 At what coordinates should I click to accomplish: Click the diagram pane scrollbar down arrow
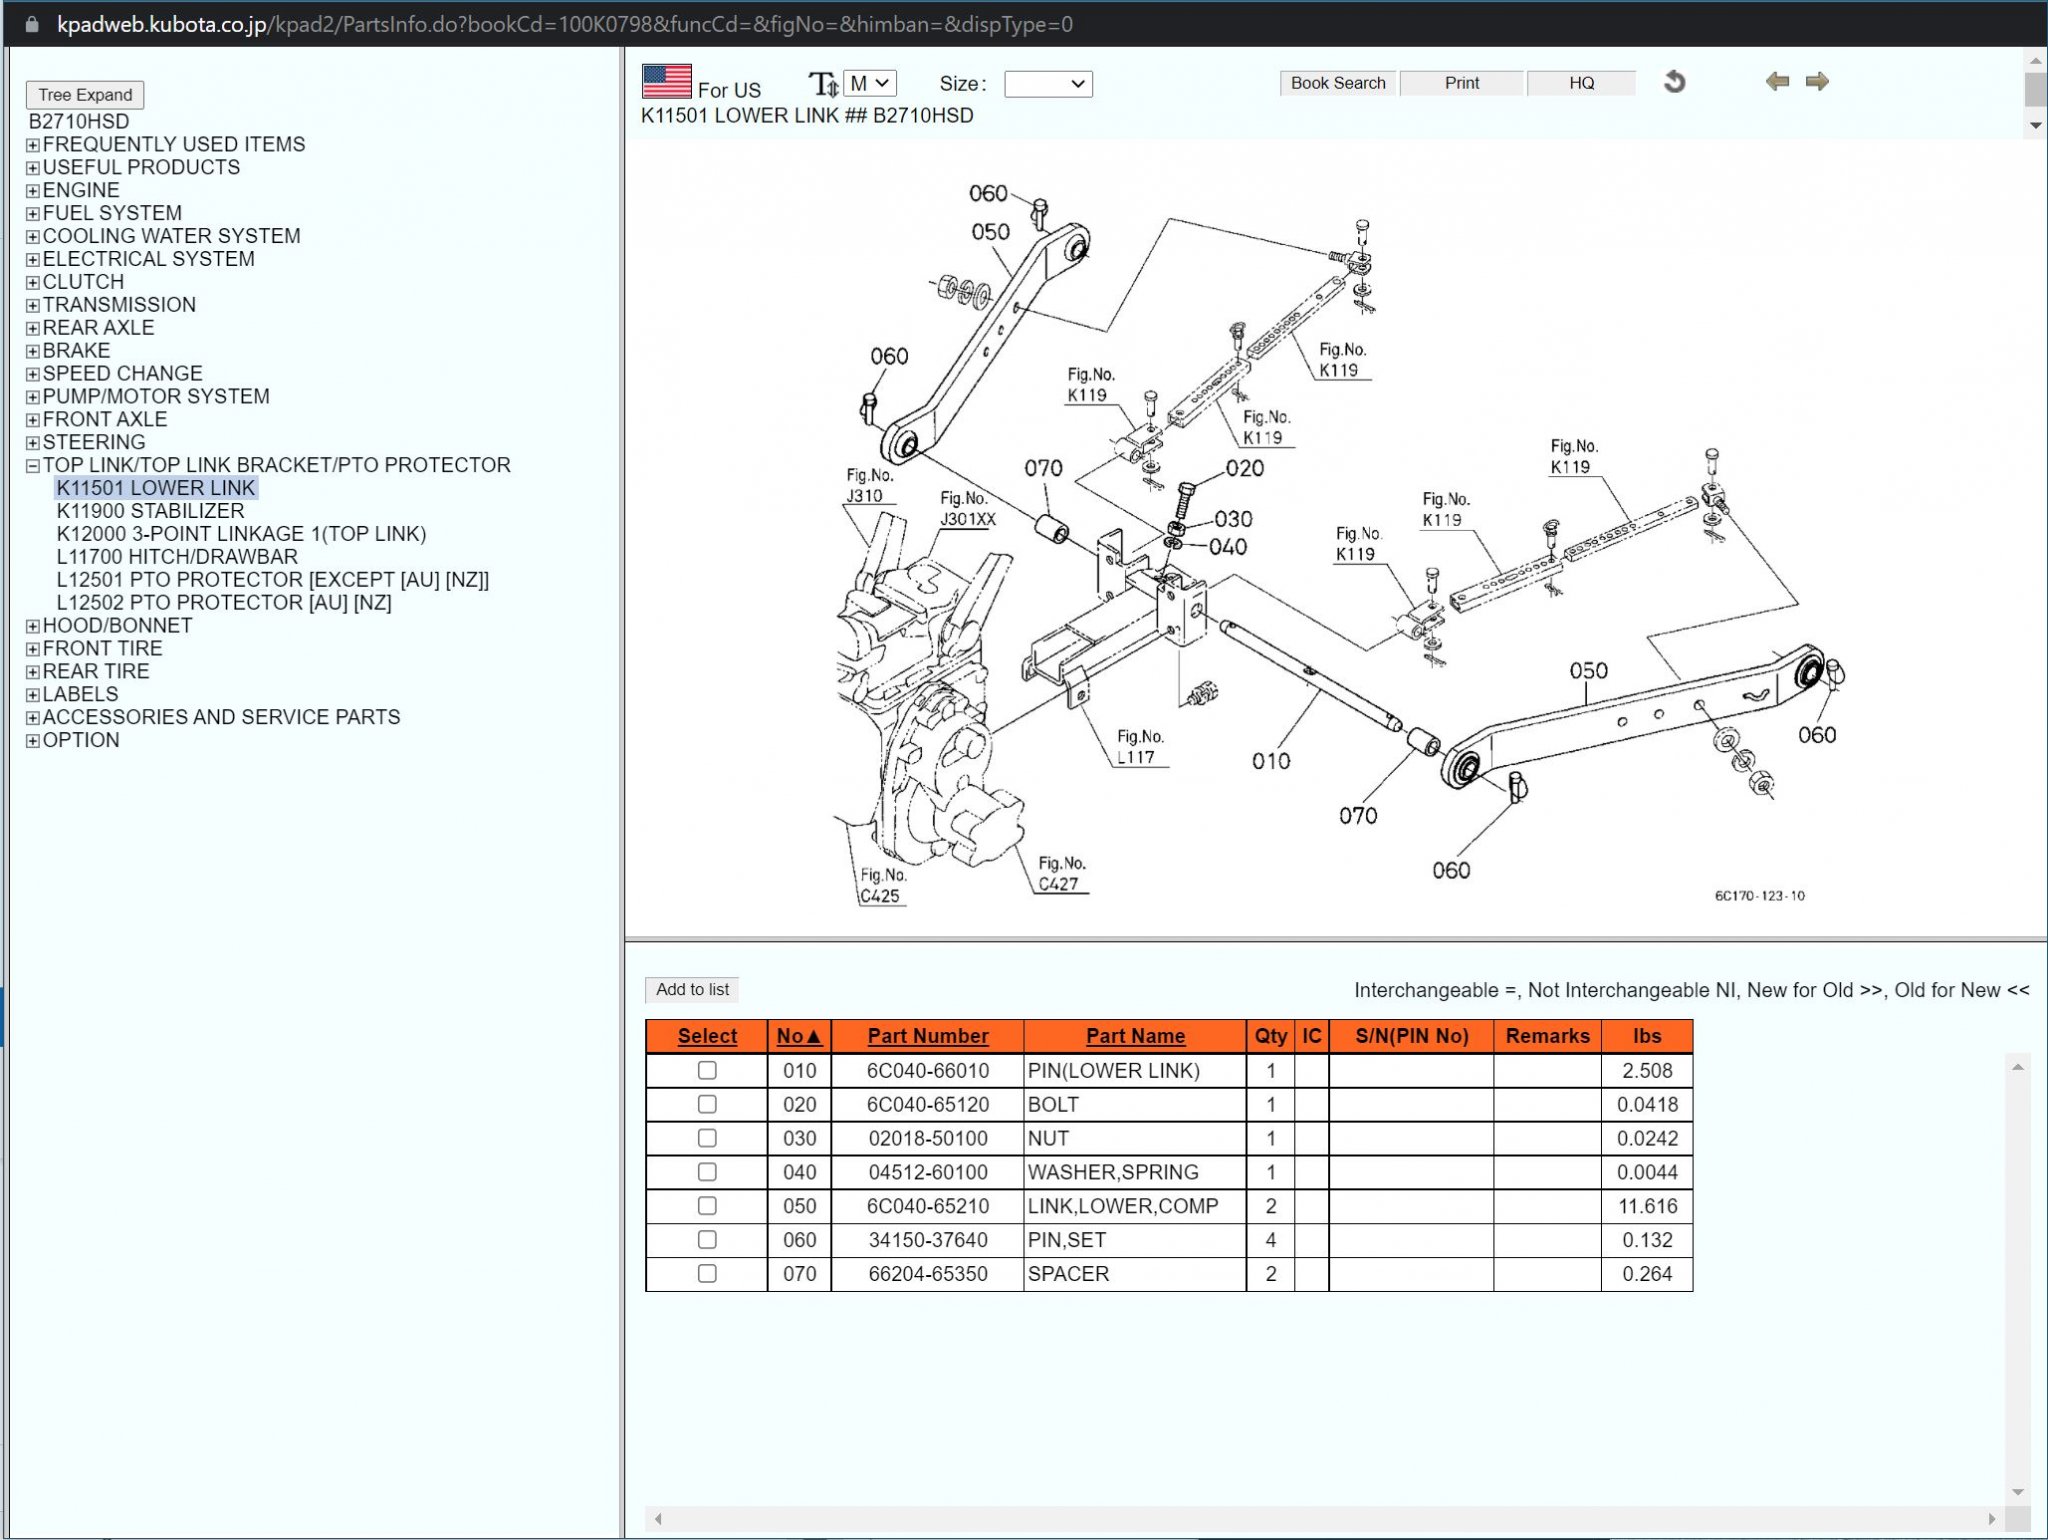pyautogui.click(x=2036, y=125)
